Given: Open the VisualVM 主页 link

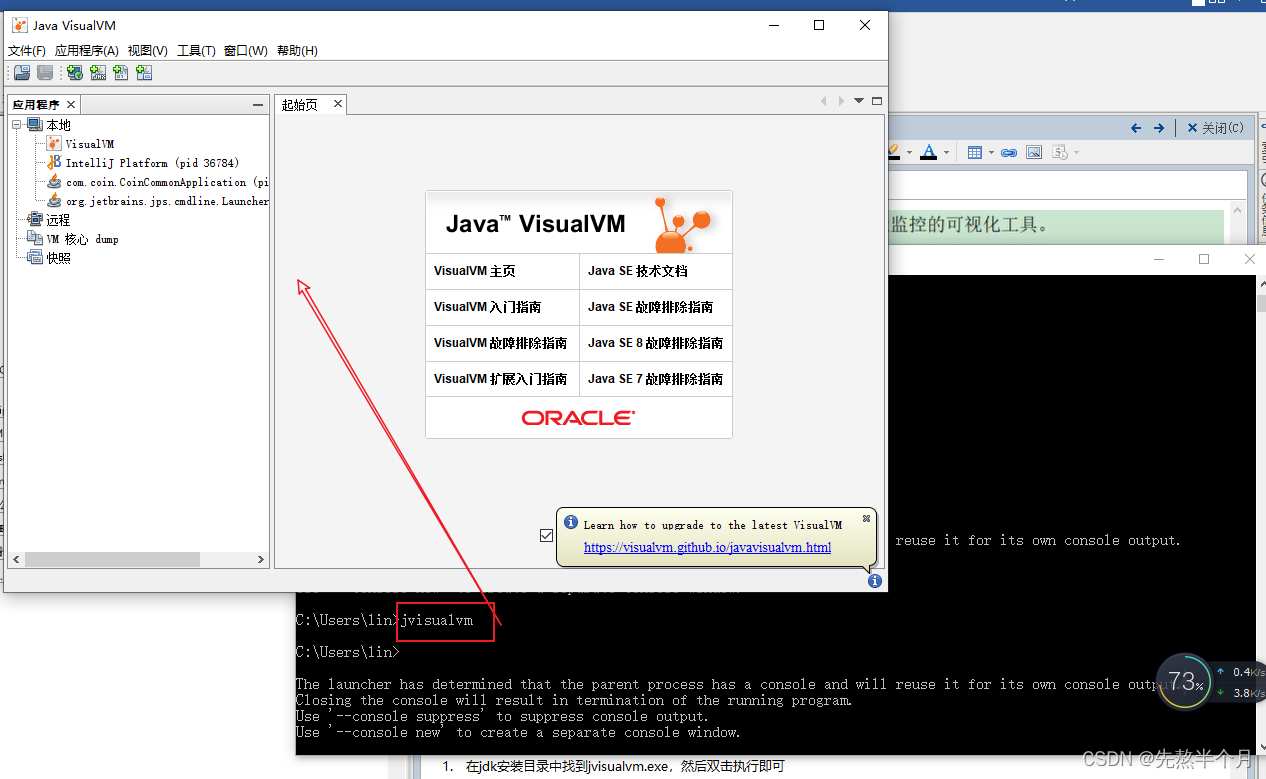Looking at the screenshot, I should (475, 271).
